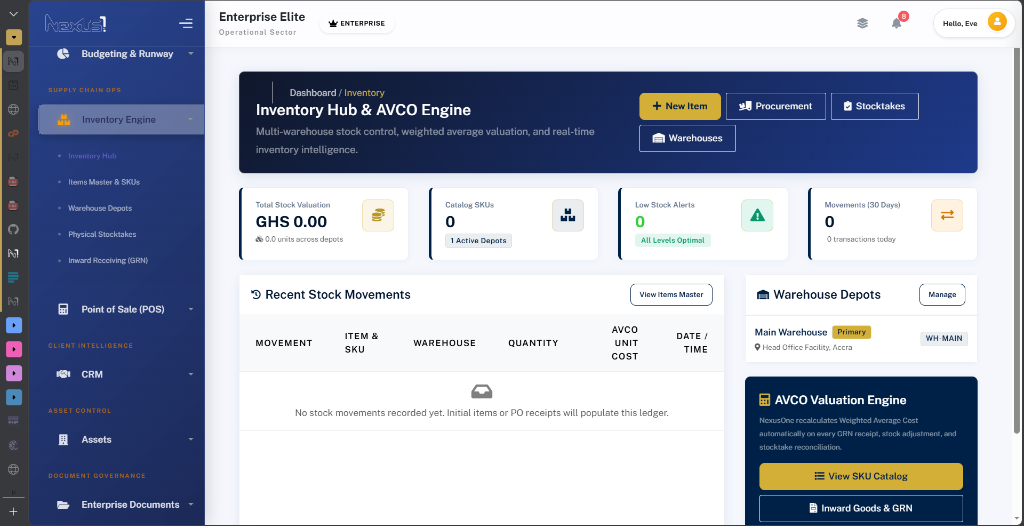Screen dimensions: 1024x526
Task: Click the Point of Sale calculator icon
Action: coord(63,309)
